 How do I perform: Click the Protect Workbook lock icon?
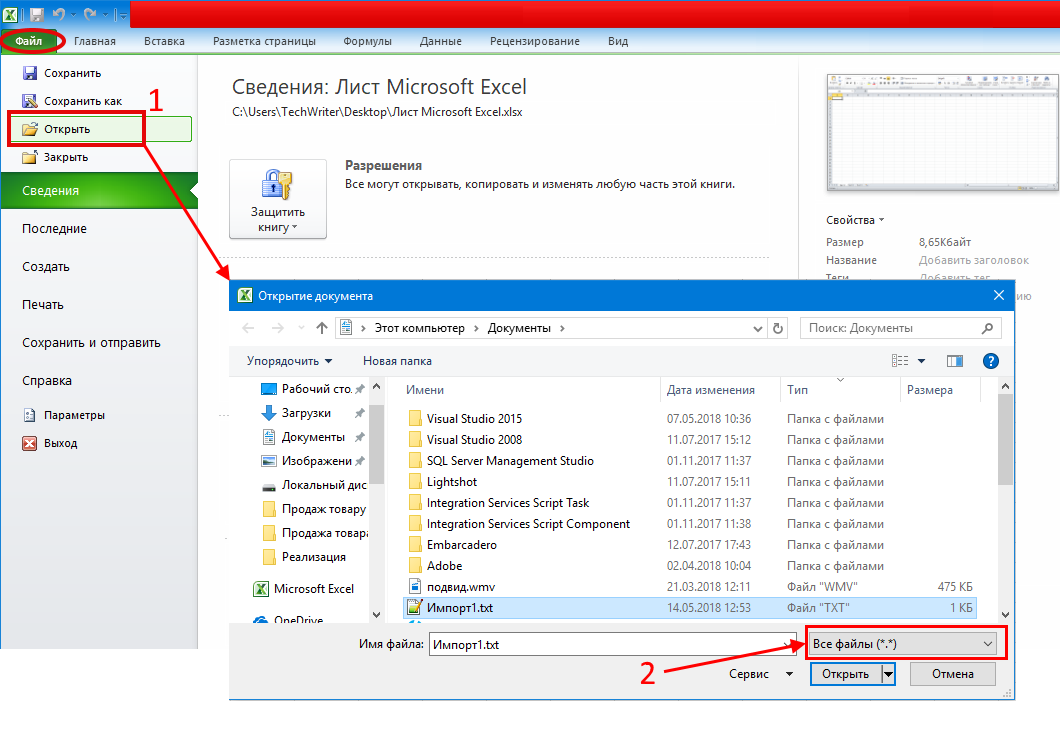click(x=276, y=185)
